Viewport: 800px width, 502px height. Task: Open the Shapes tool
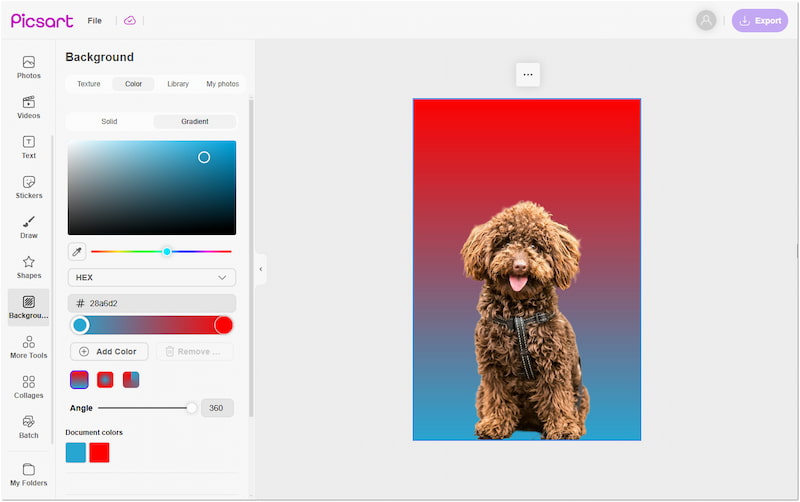pos(29,267)
